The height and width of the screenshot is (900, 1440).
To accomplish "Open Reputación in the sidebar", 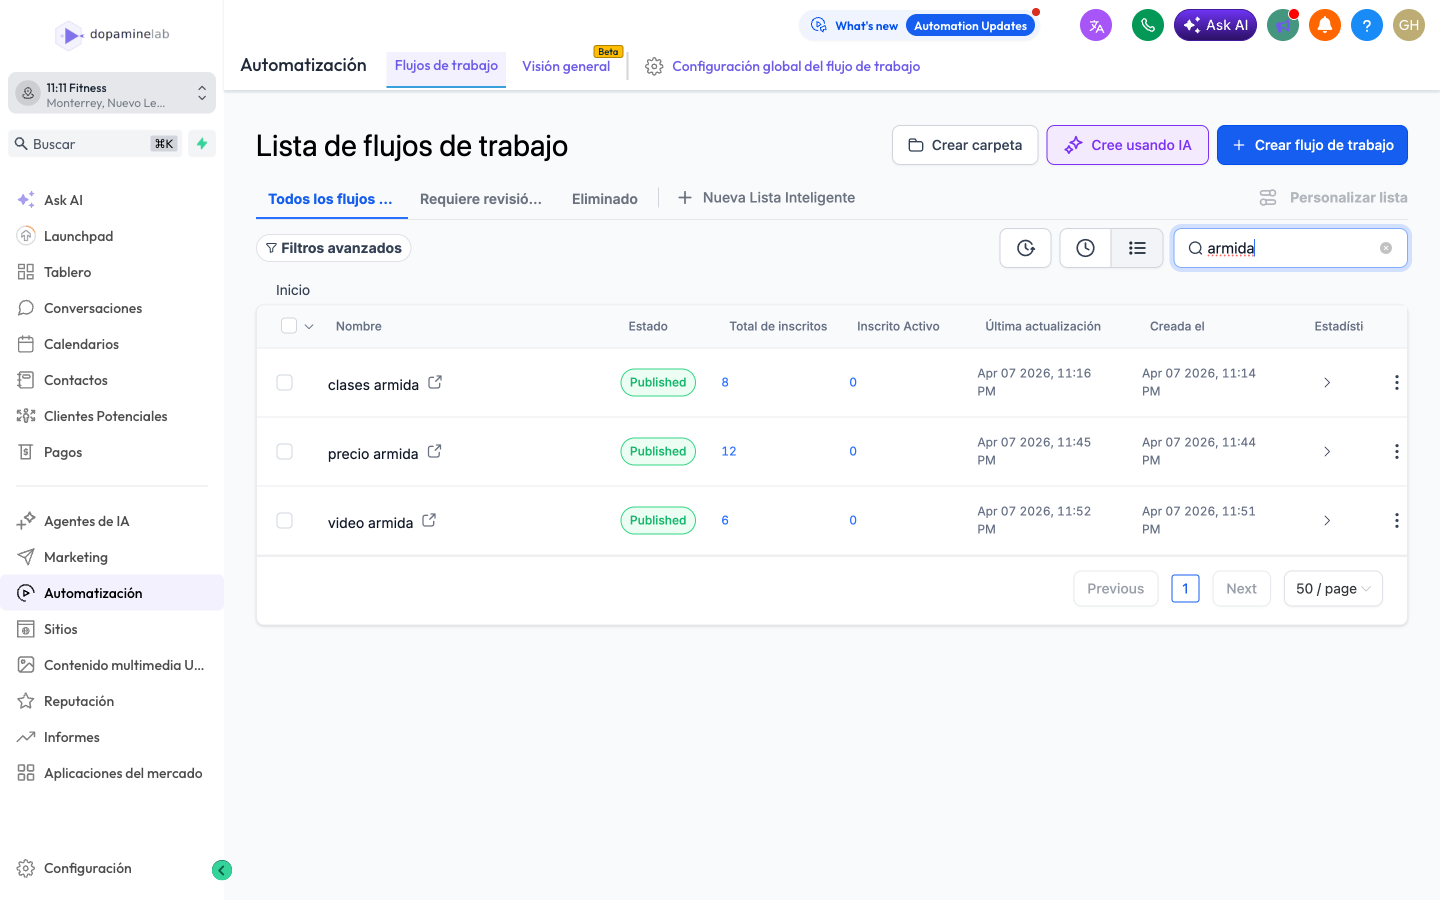I will [x=112, y=701].
